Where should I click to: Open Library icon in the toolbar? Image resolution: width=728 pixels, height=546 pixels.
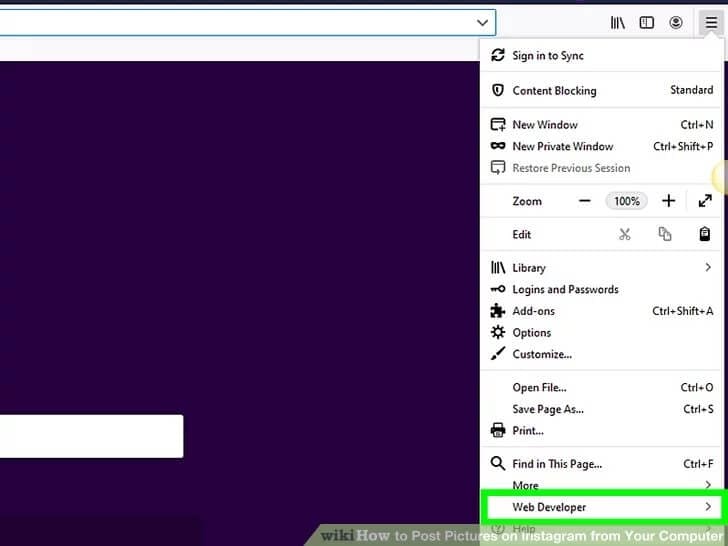[618, 22]
